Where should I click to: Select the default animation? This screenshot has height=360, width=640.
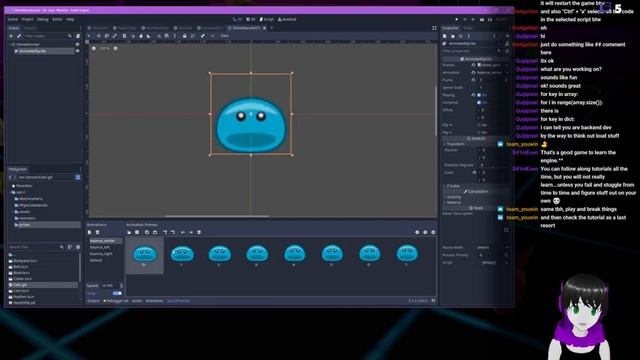[x=96, y=260]
